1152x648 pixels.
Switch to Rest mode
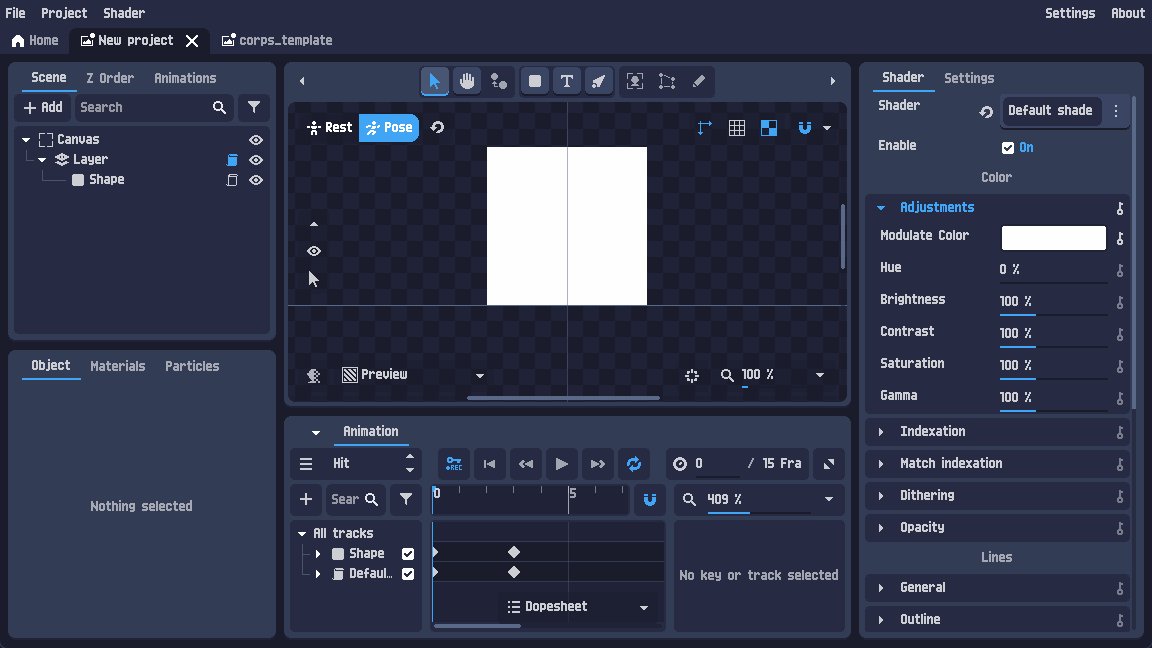329,127
